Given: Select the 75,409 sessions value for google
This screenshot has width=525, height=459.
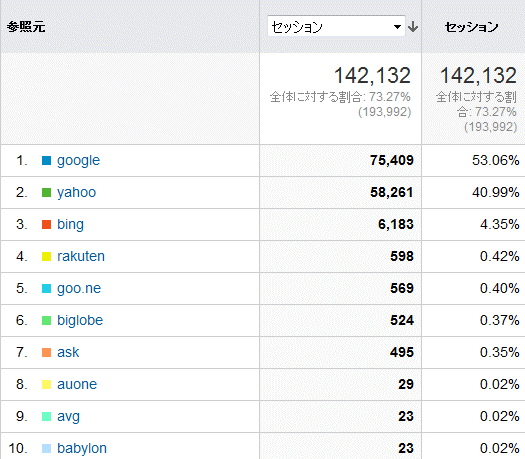Looking at the screenshot, I should pyautogui.click(x=392, y=160).
